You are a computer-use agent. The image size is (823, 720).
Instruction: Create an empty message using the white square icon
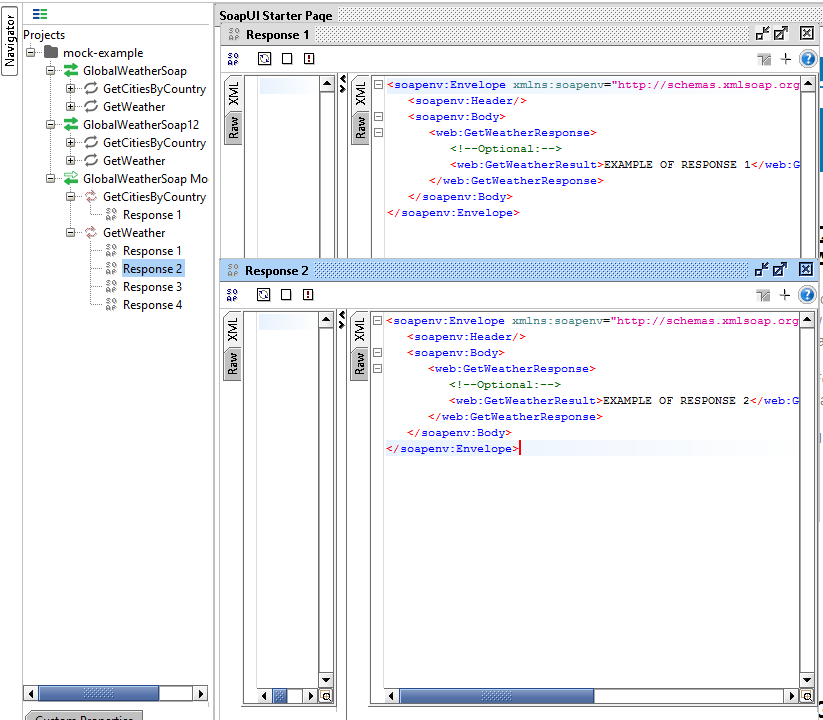point(286,58)
